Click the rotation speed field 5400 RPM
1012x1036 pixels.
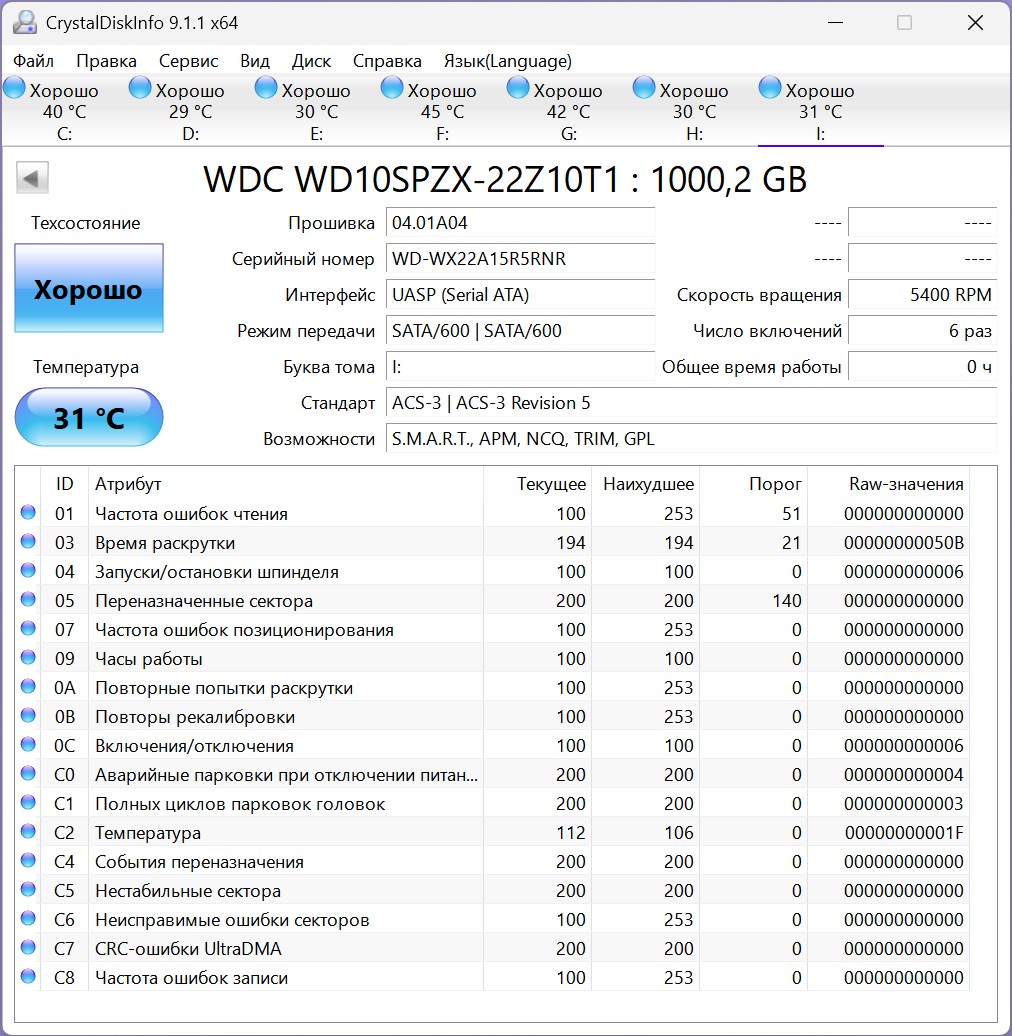(x=923, y=295)
